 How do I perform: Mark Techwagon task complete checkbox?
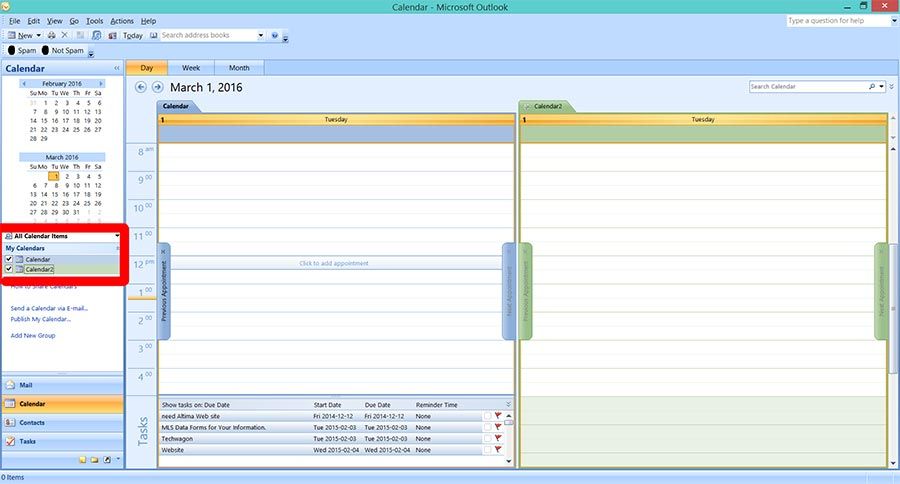click(487, 439)
